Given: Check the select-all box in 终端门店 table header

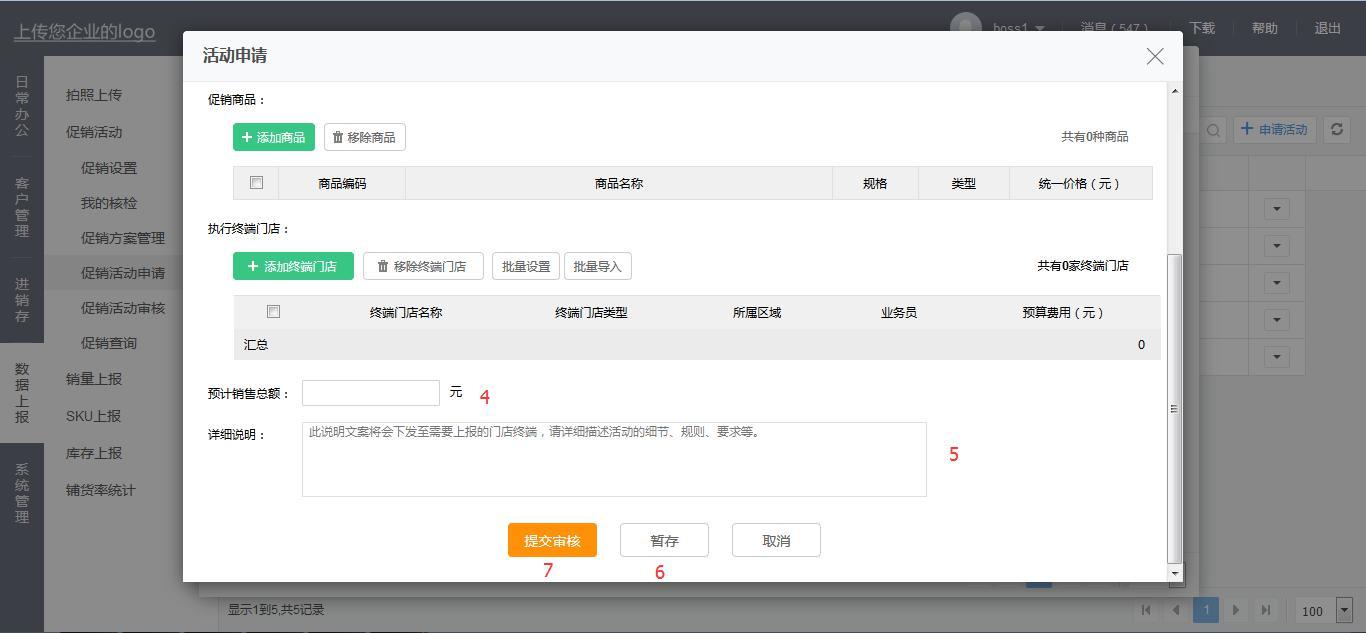Looking at the screenshot, I should click(273, 312).
